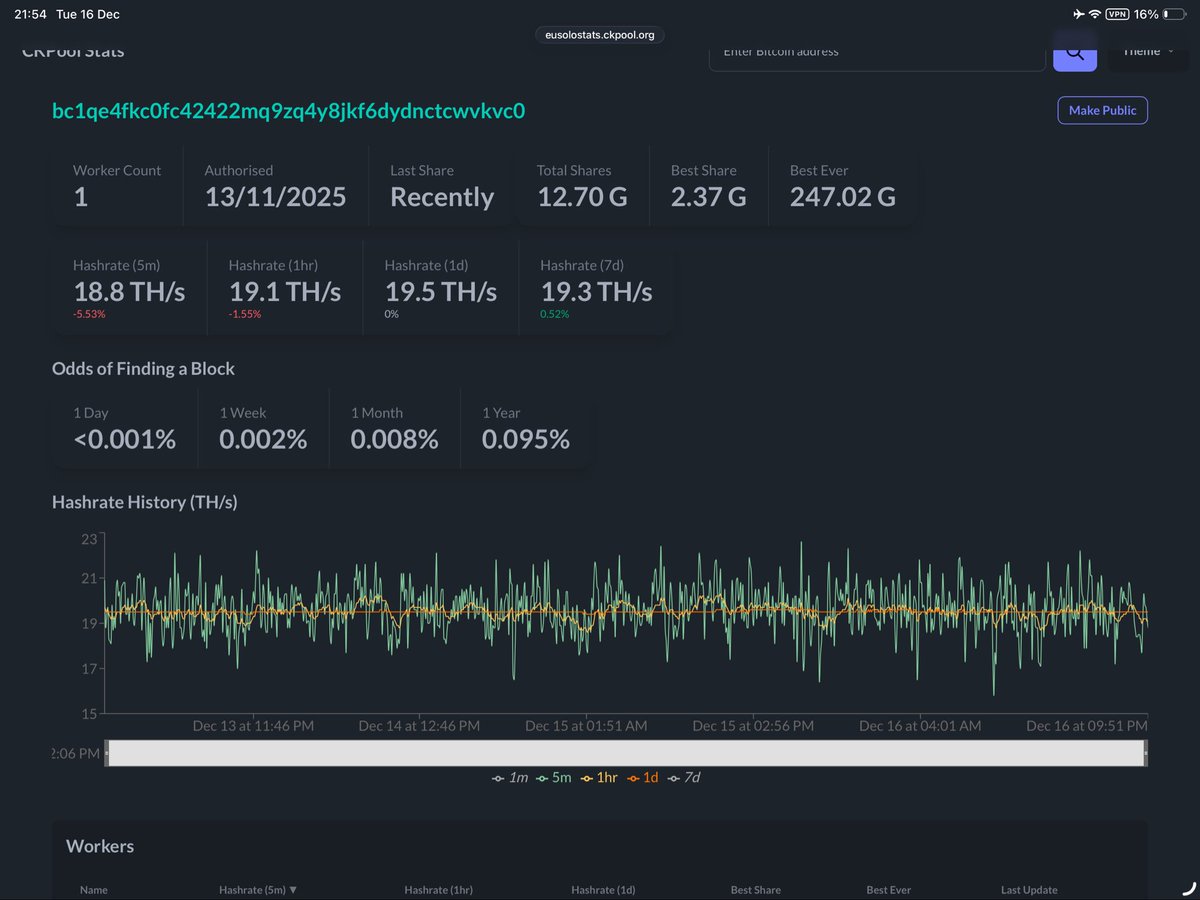Tap the VPN indicator in status bar

pyautogui.click(x=1117, y=14)
